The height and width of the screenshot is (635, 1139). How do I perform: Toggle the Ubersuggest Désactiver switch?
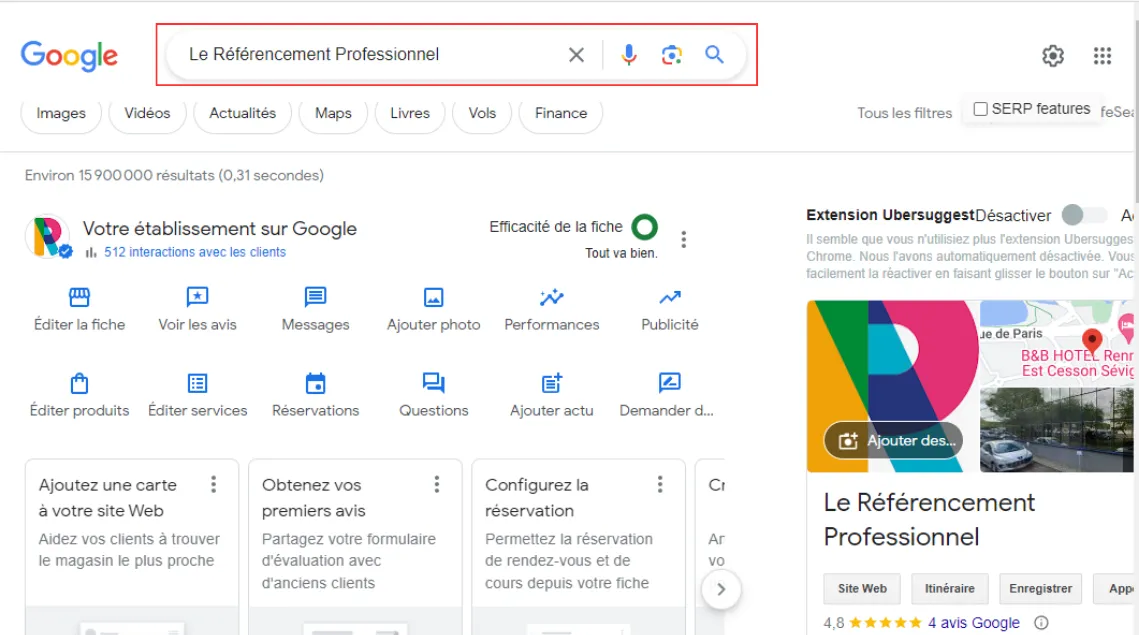(x=1084, y=215)
